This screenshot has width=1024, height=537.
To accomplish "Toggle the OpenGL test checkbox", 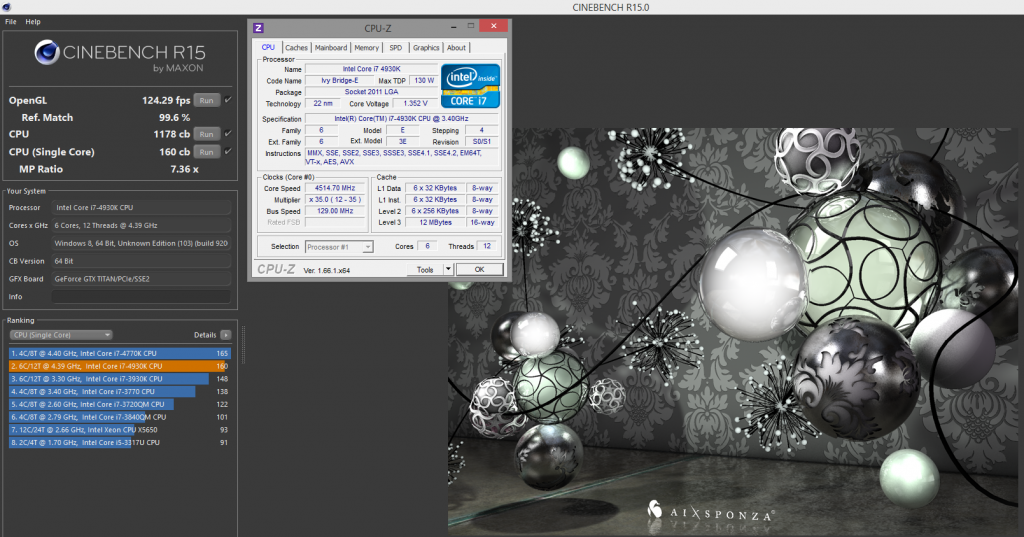I will point(228,100).
